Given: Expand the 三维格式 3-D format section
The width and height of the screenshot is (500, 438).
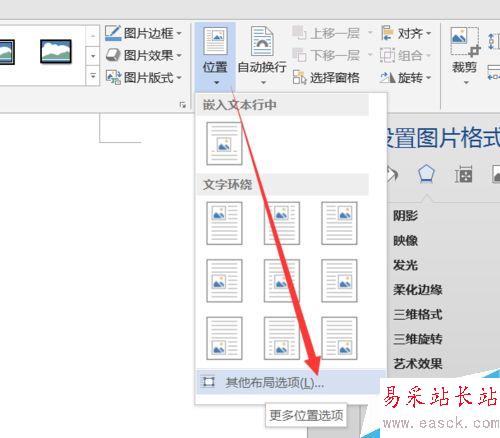Looking at the screenshot, I should 417,314.
